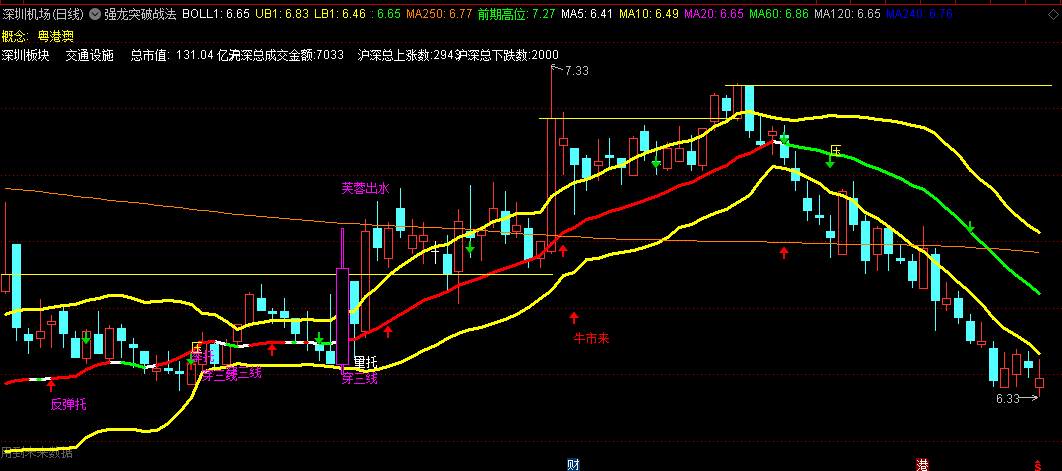Click the 用到未来数据 notice
Screen dimensions: 1062x471
point(37,453)
